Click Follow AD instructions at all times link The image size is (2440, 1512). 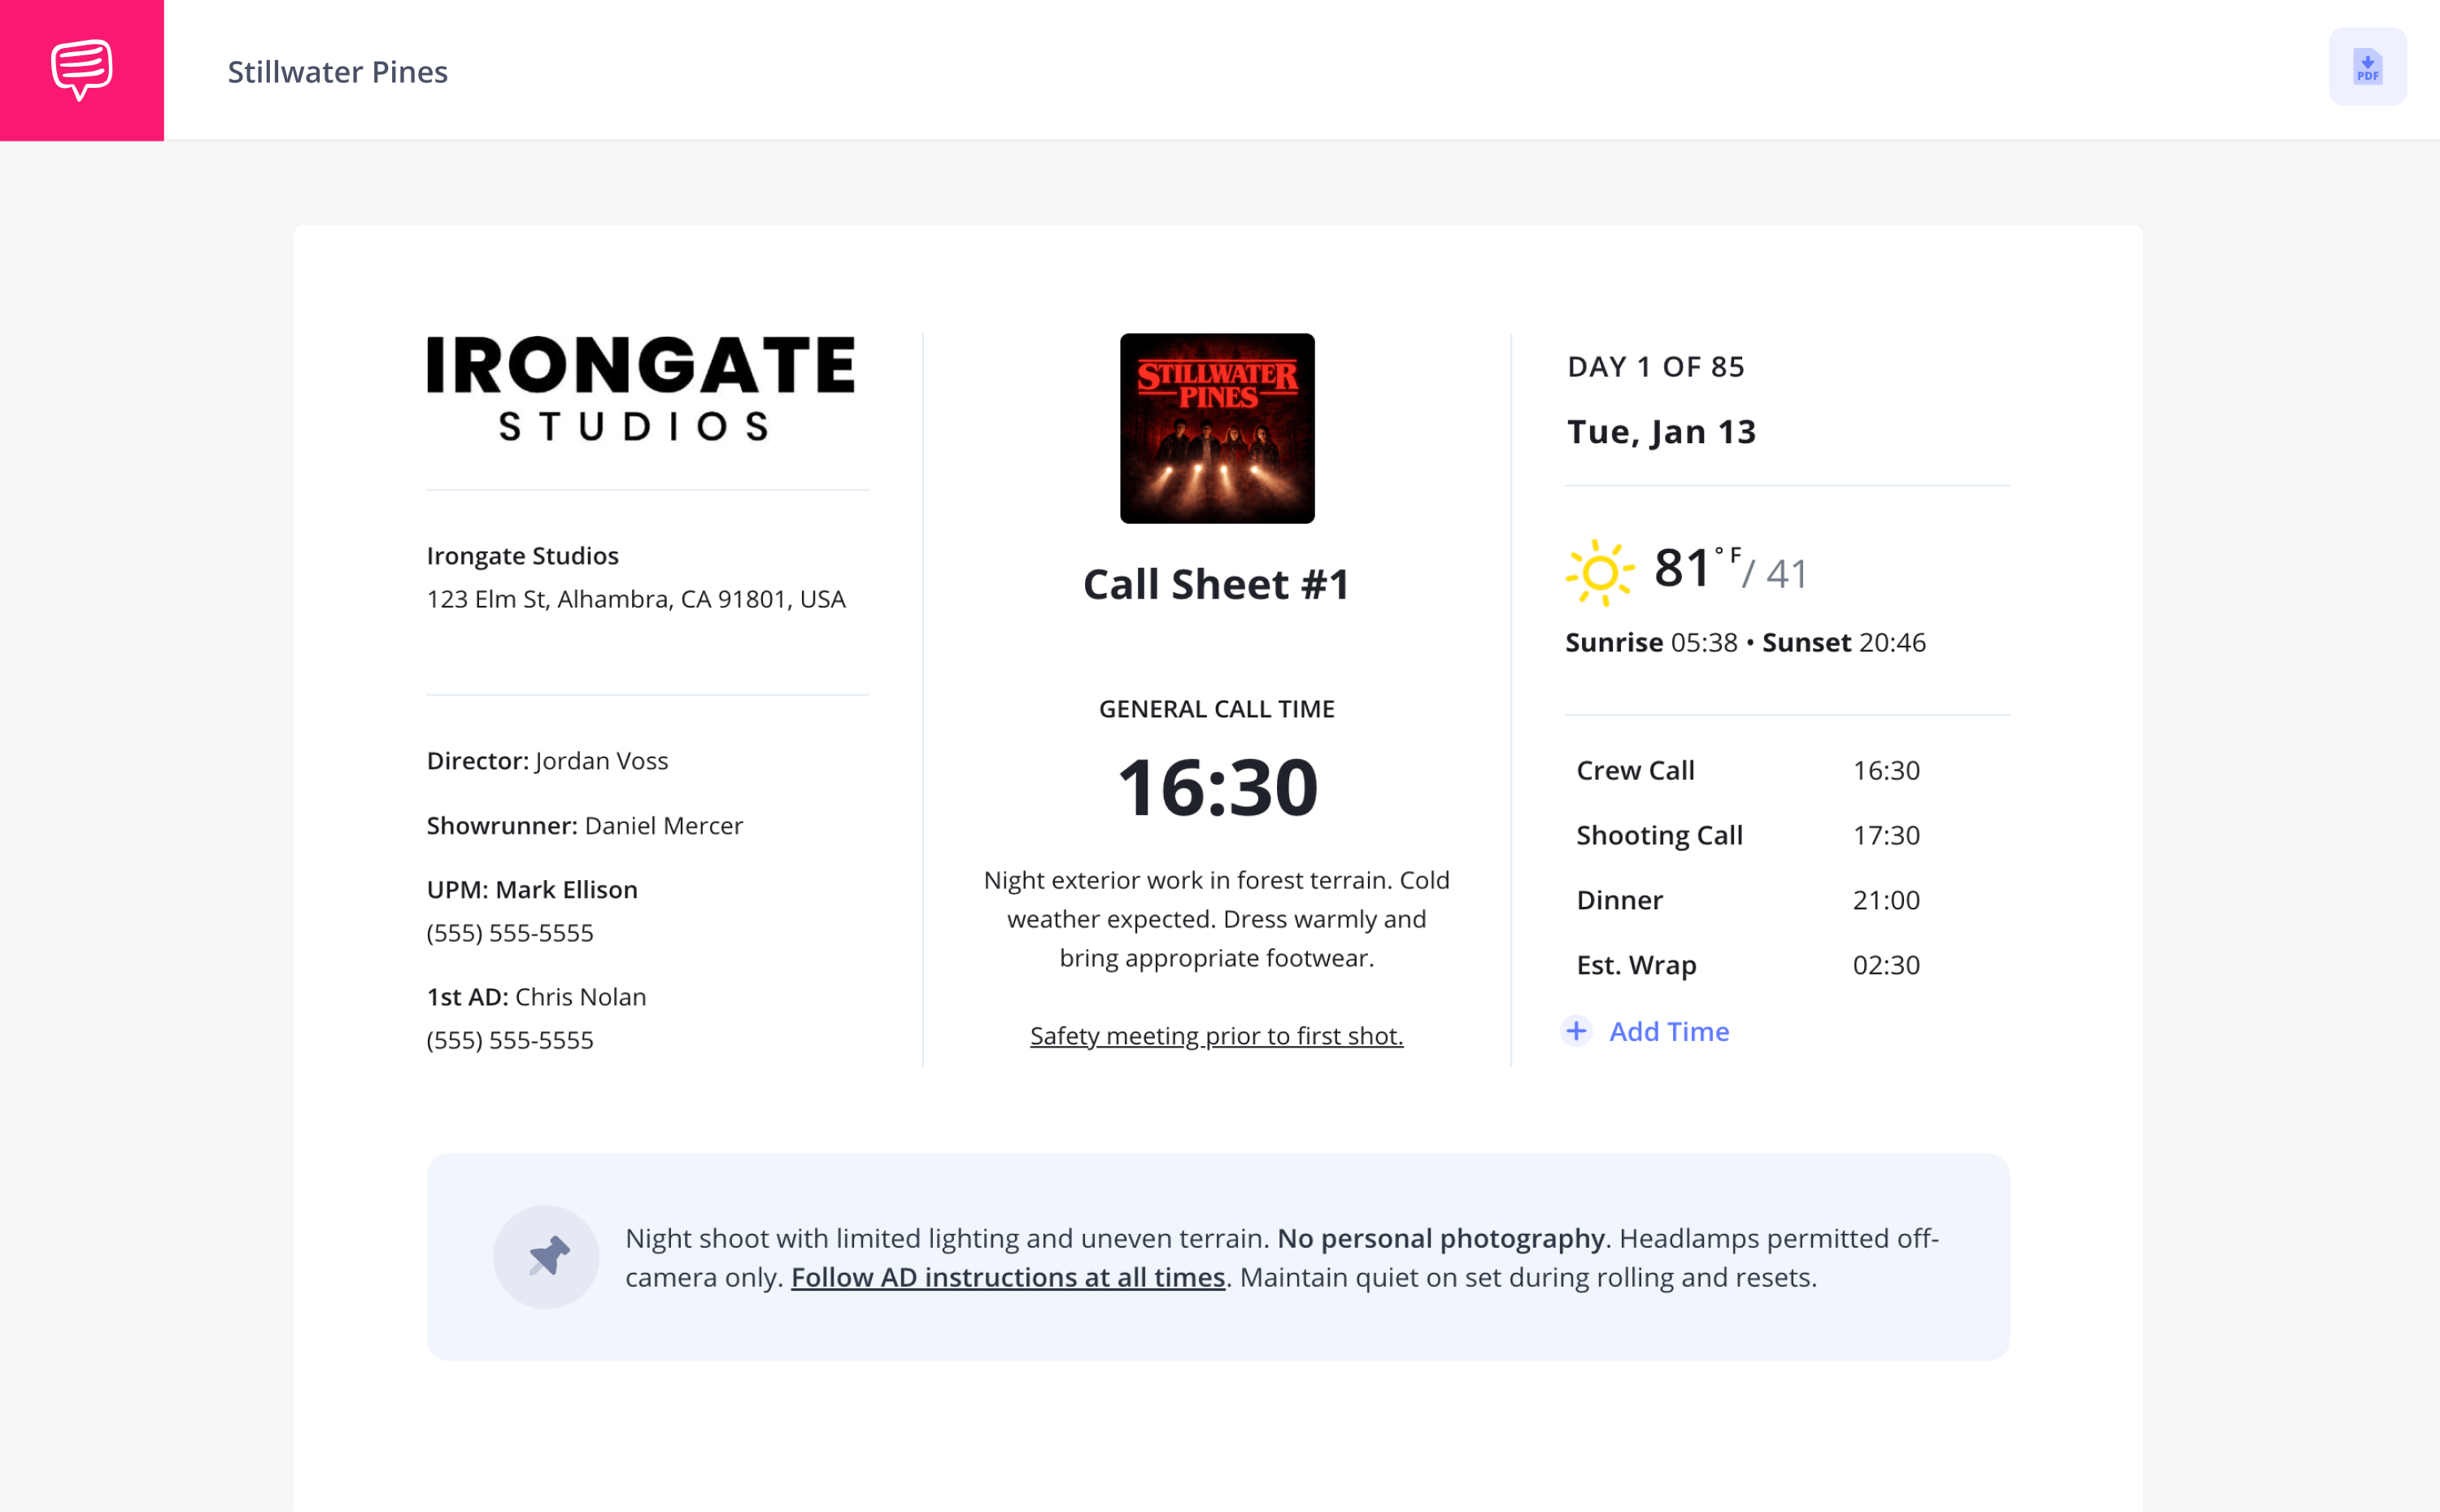coord(1008,1277)
